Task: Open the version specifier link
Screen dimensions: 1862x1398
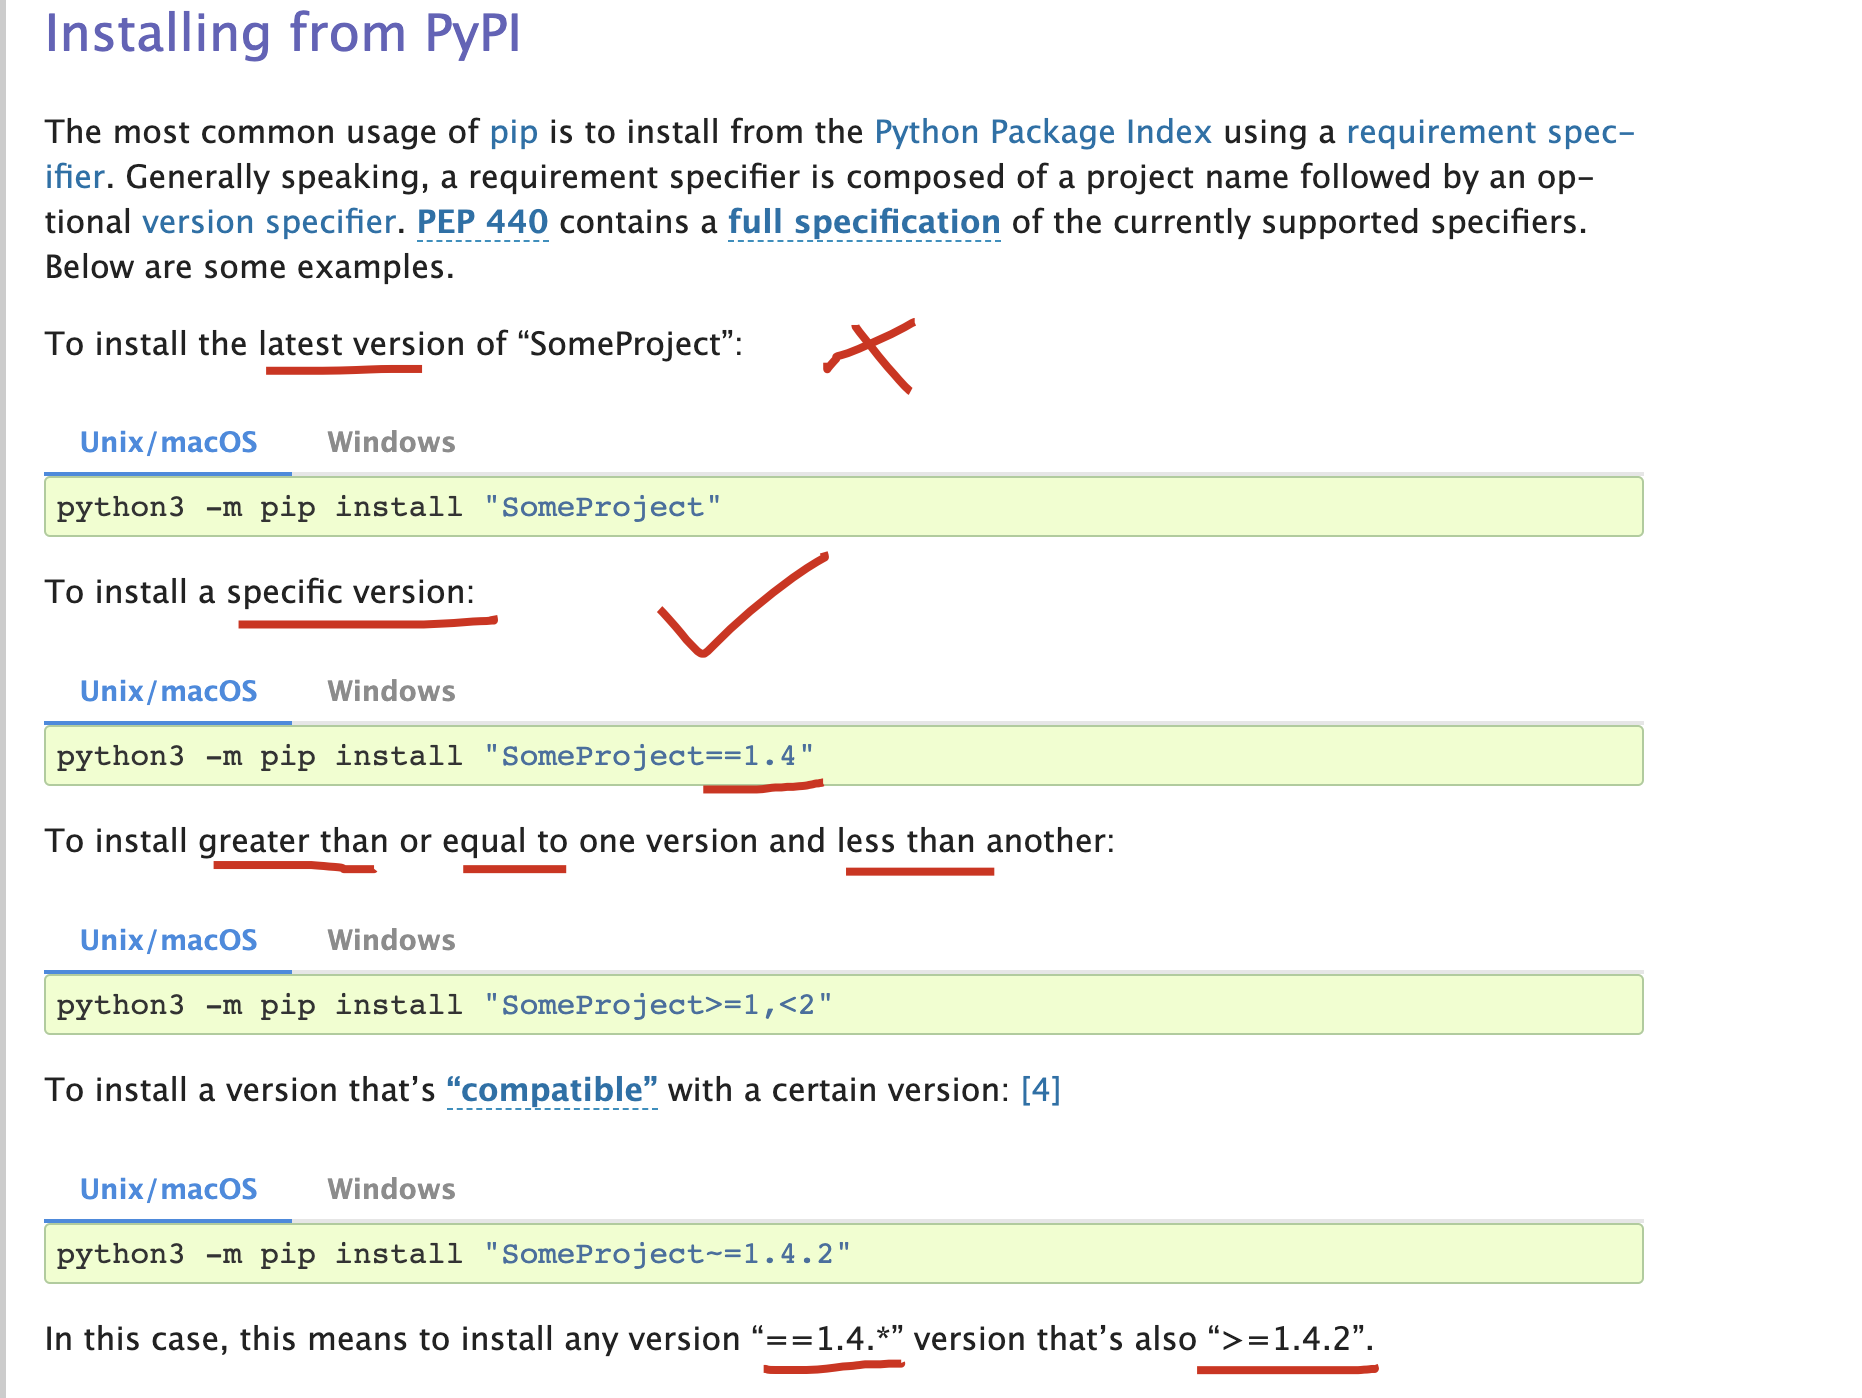Action: [268, 221]
